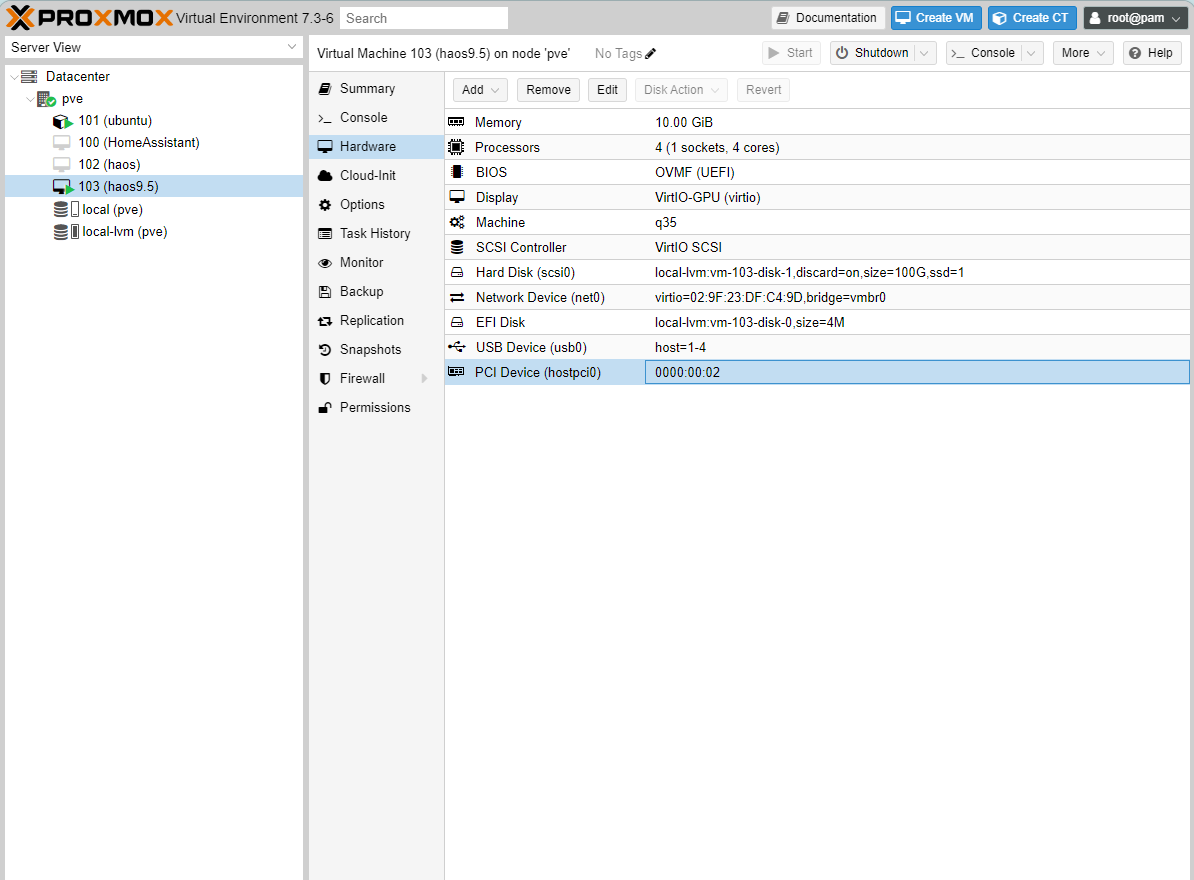
Task: Select the Snapshots sidebar icon
Action: (327, 349)
